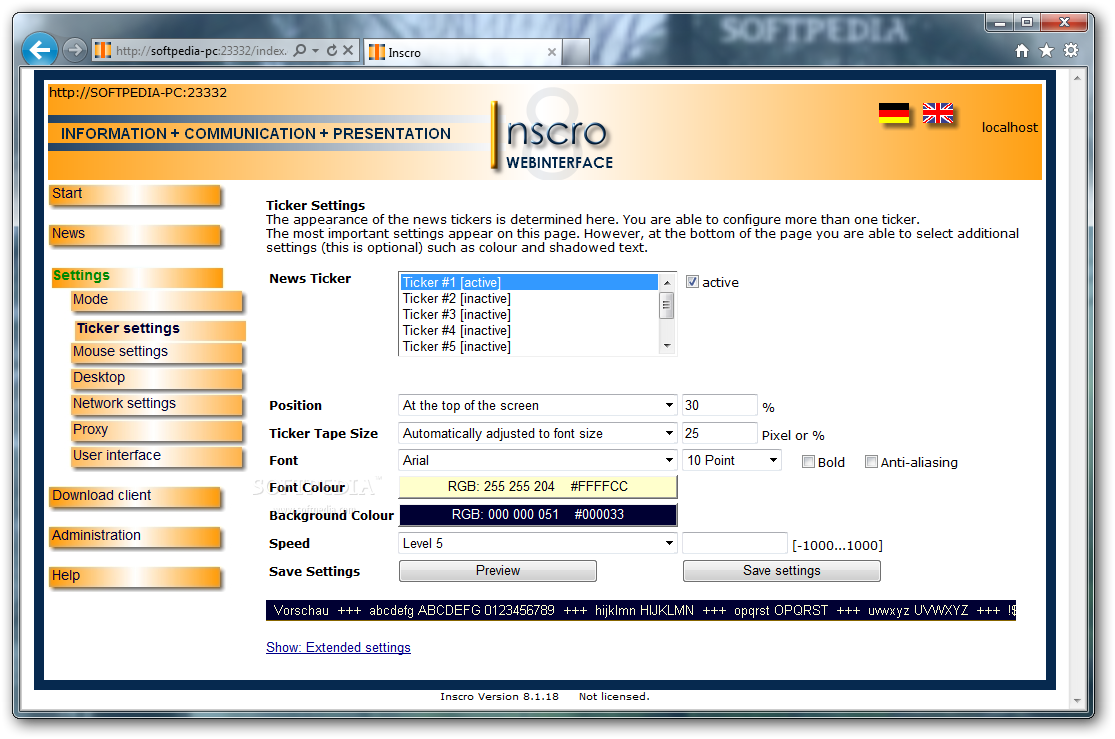Select Ticker #5 [inactive] in list

529,346
